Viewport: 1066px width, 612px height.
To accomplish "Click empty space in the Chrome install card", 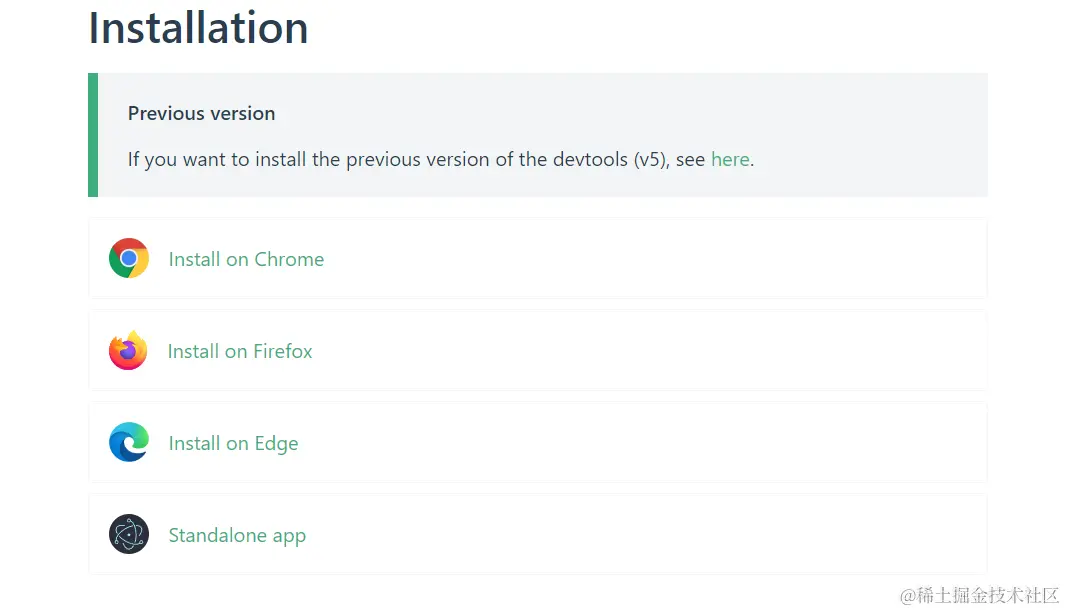I will [650, 258].
